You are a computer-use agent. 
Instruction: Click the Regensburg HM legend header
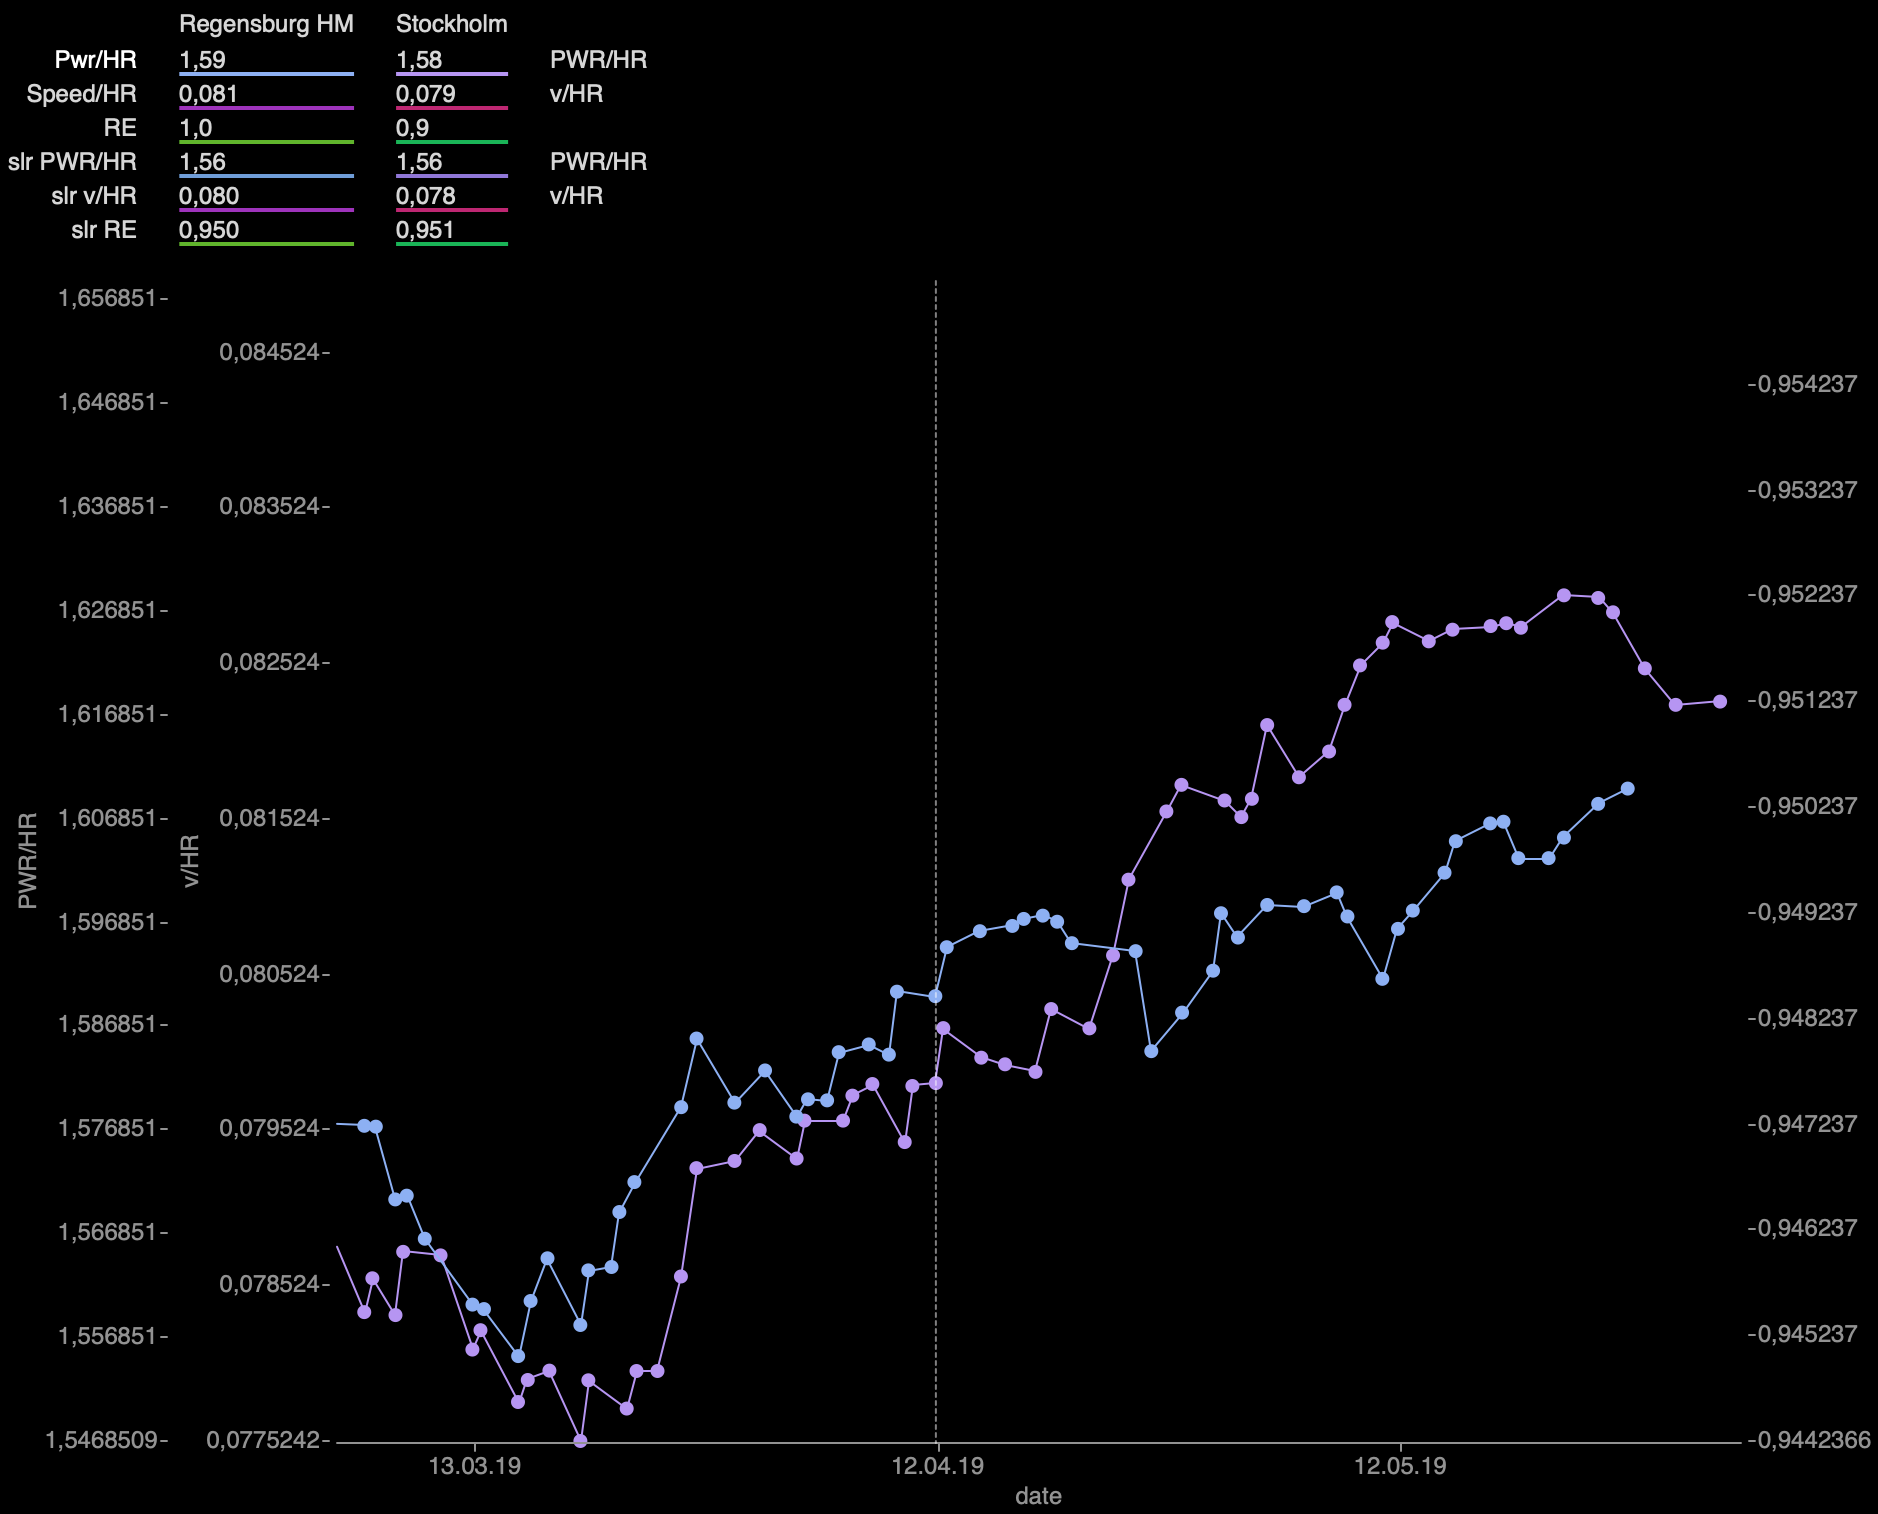click(x=266, y=24)
